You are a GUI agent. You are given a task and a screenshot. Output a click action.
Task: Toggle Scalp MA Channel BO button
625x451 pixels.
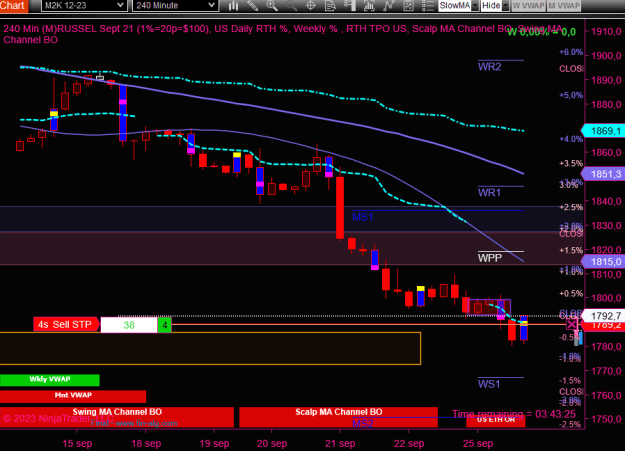[338, 417]
